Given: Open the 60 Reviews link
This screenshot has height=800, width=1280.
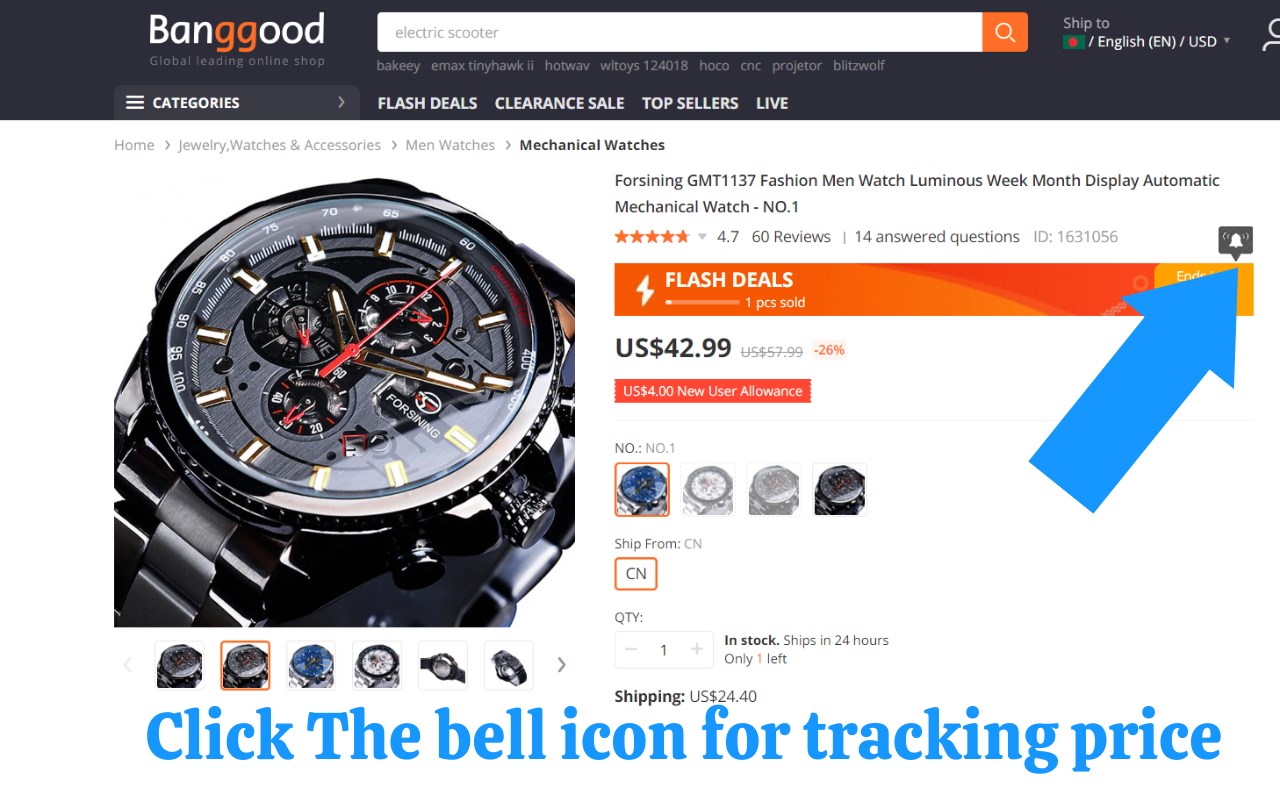Looking at the screenshot, I should point(791,237).
